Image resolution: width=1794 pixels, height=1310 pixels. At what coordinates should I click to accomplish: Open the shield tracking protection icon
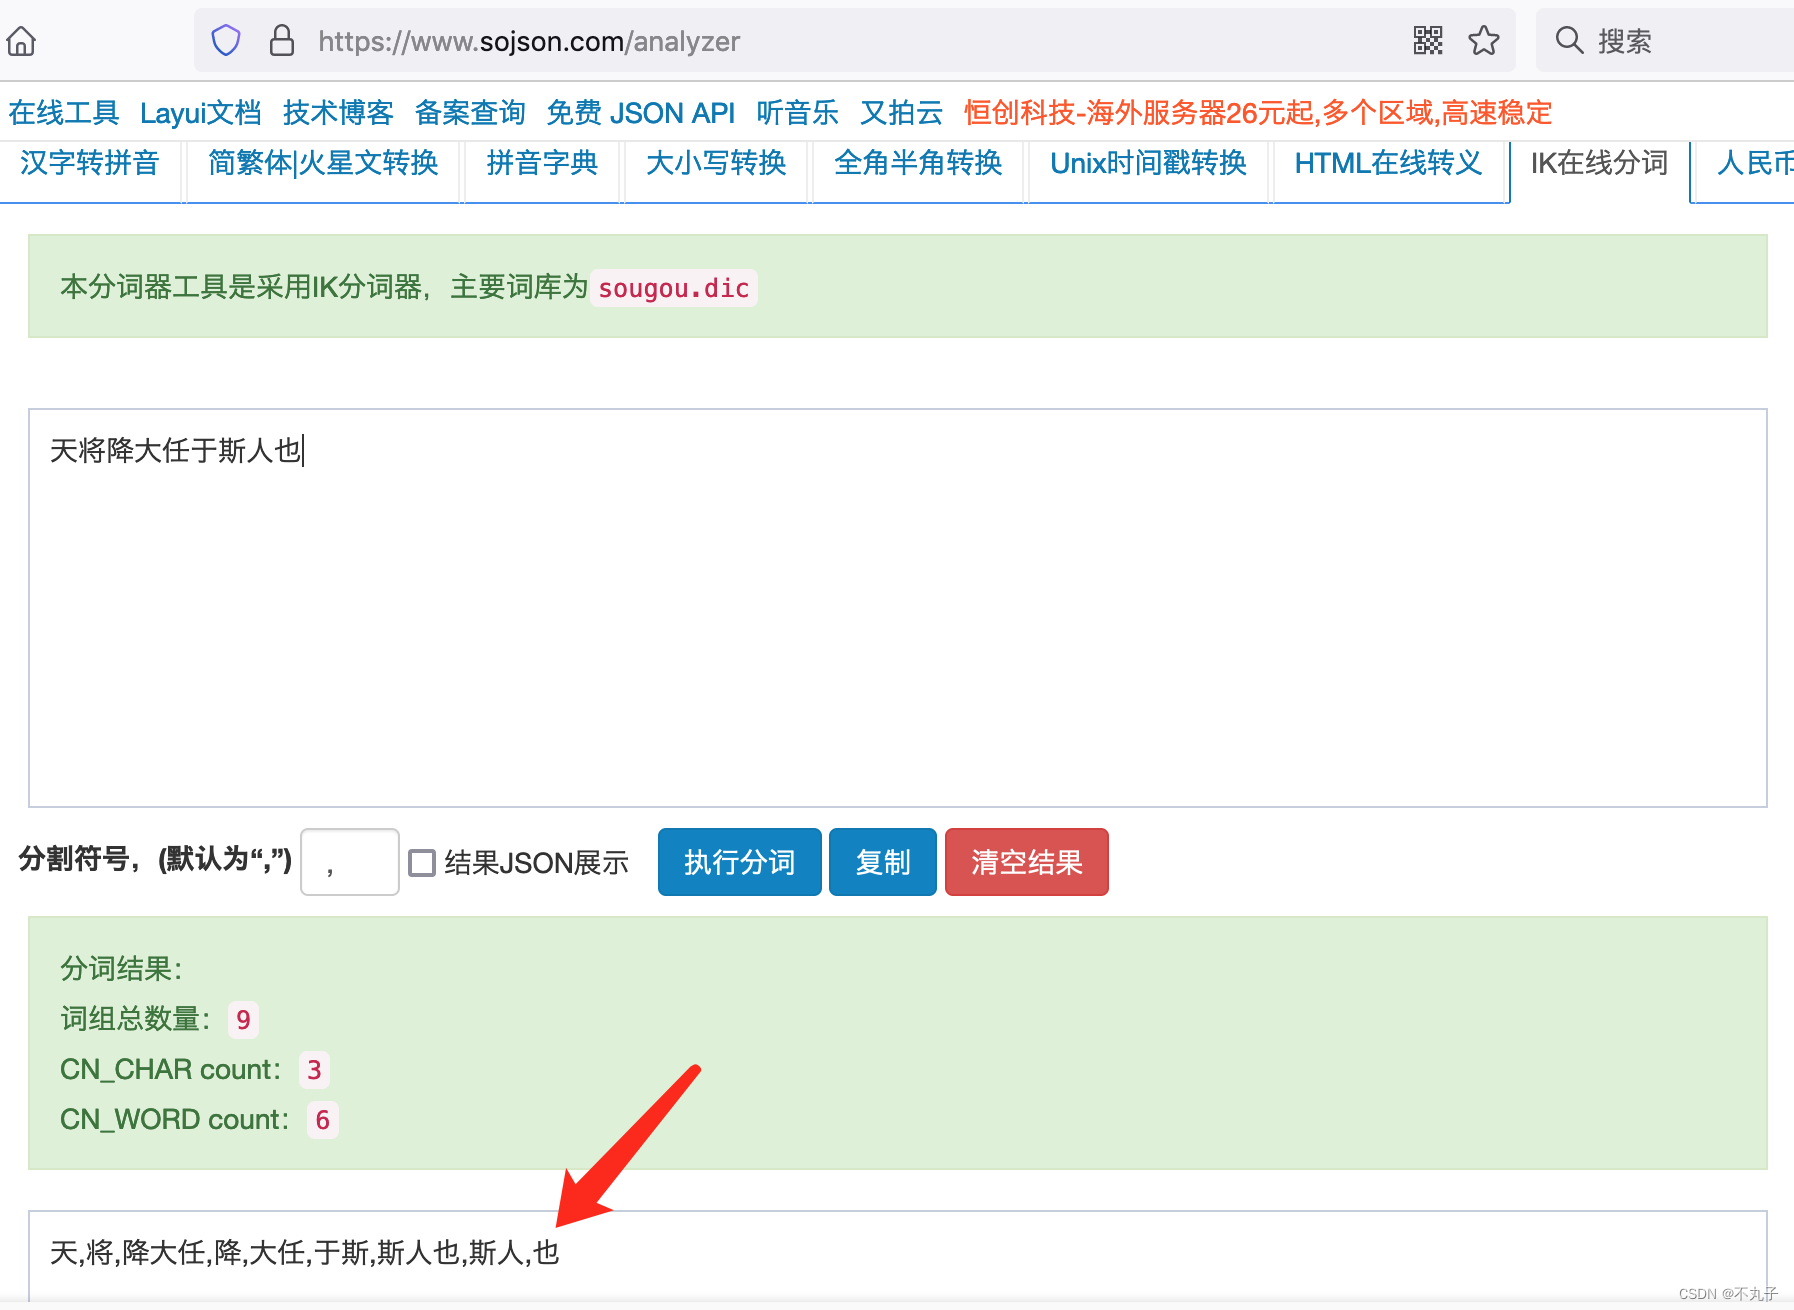tap(226, 41)
